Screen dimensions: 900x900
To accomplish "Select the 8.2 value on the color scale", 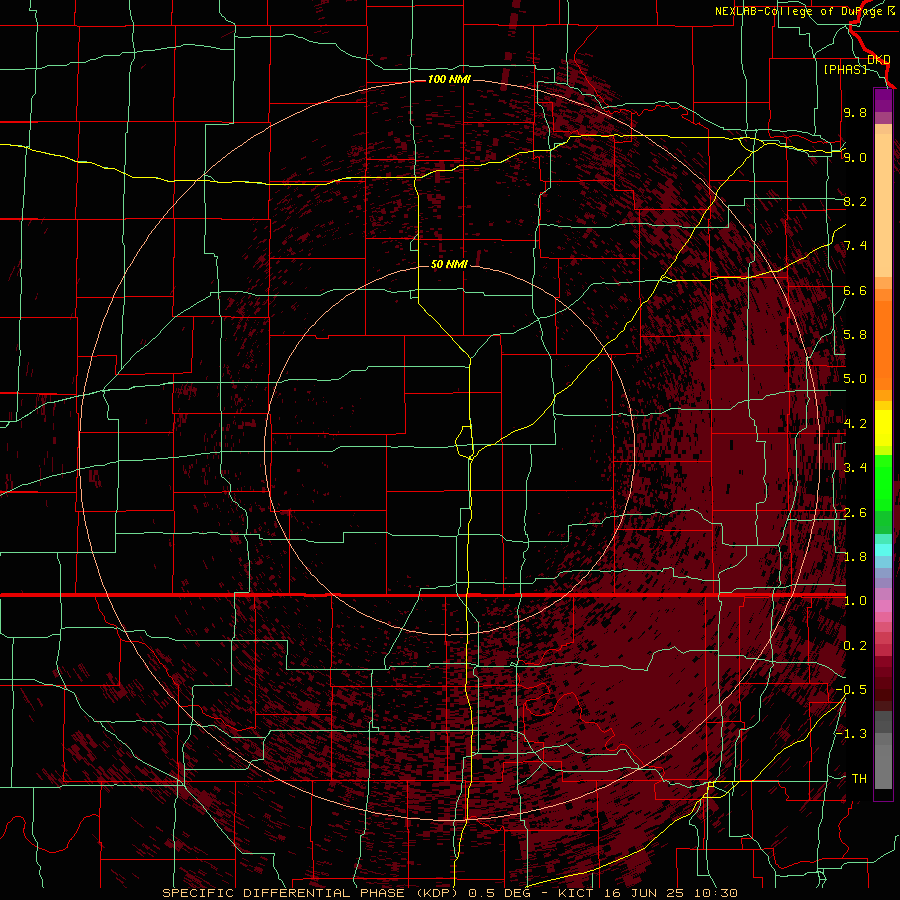I will [x=855, y=201].
